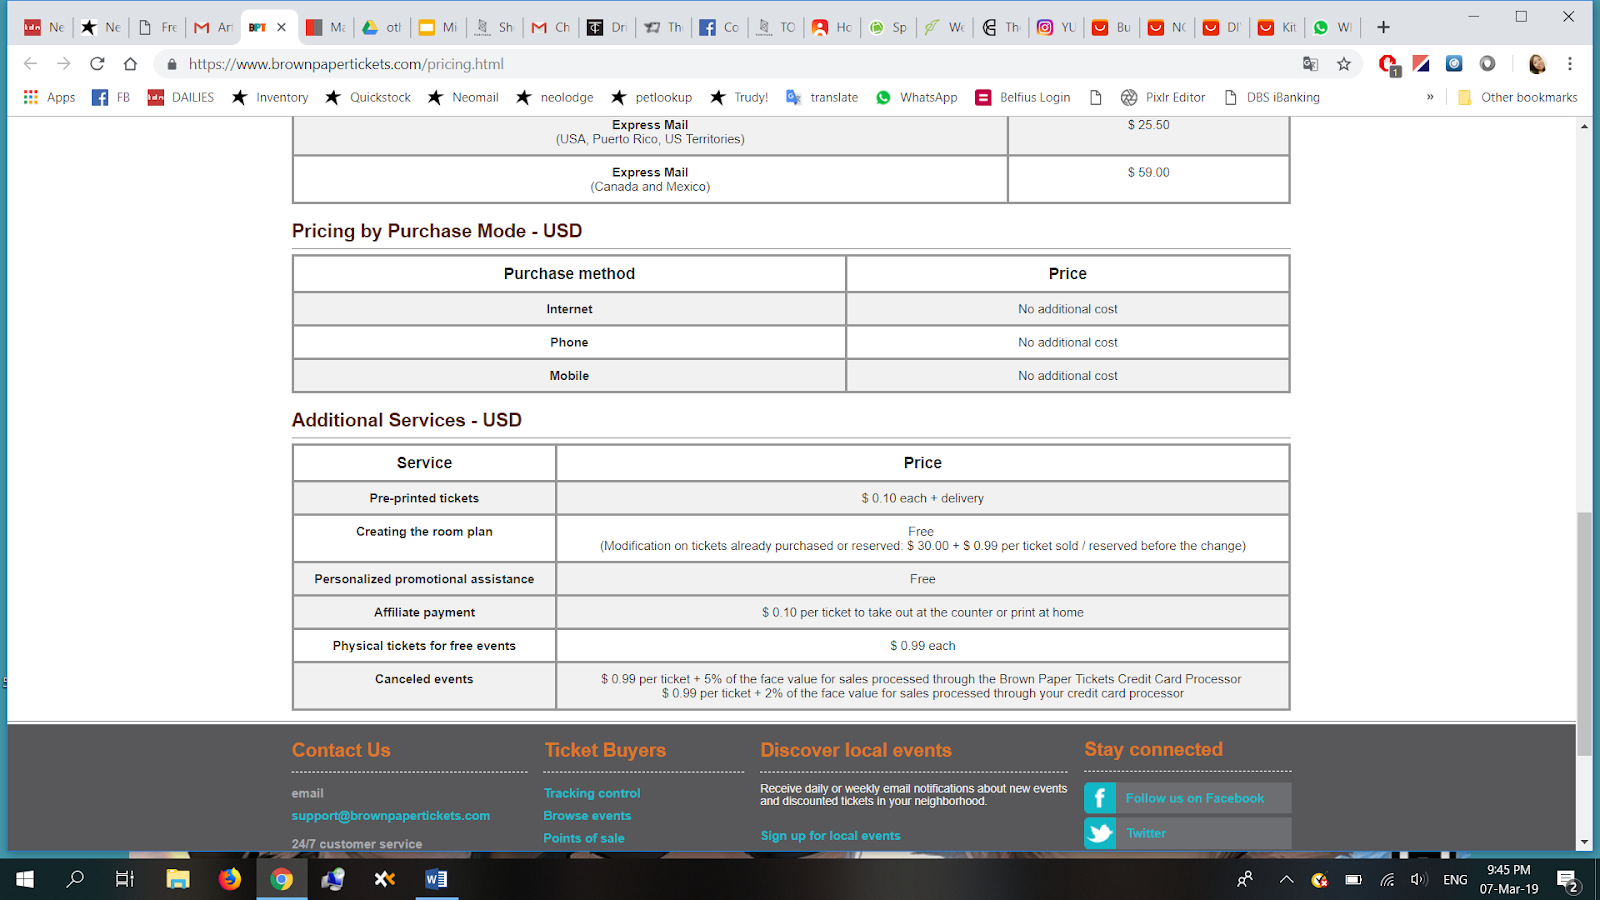Click the support@brownpapertickets.com email link

[x=391, y=816]
